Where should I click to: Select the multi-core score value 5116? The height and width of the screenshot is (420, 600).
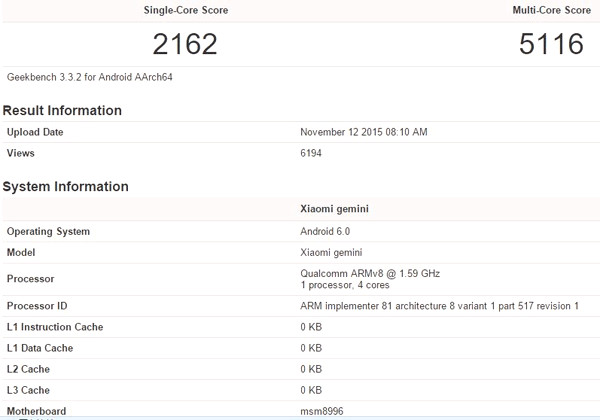coord(549,44)
